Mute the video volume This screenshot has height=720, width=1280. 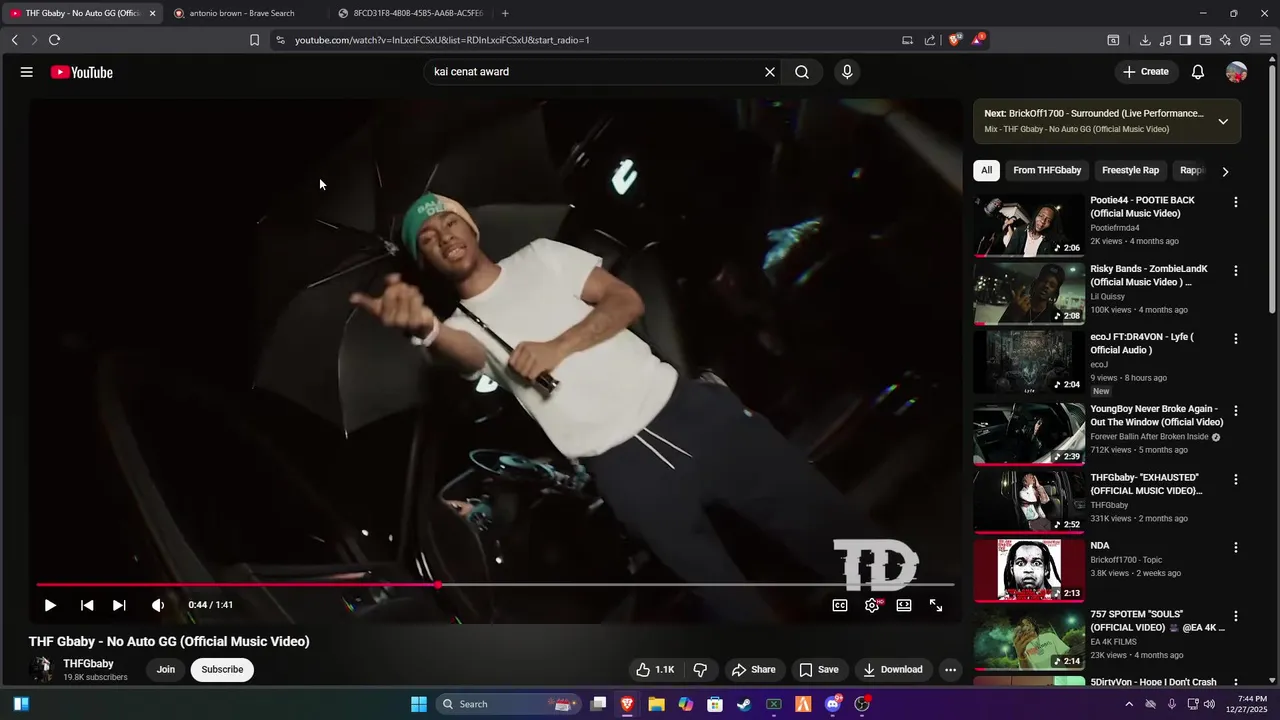(x=157, y=605)
